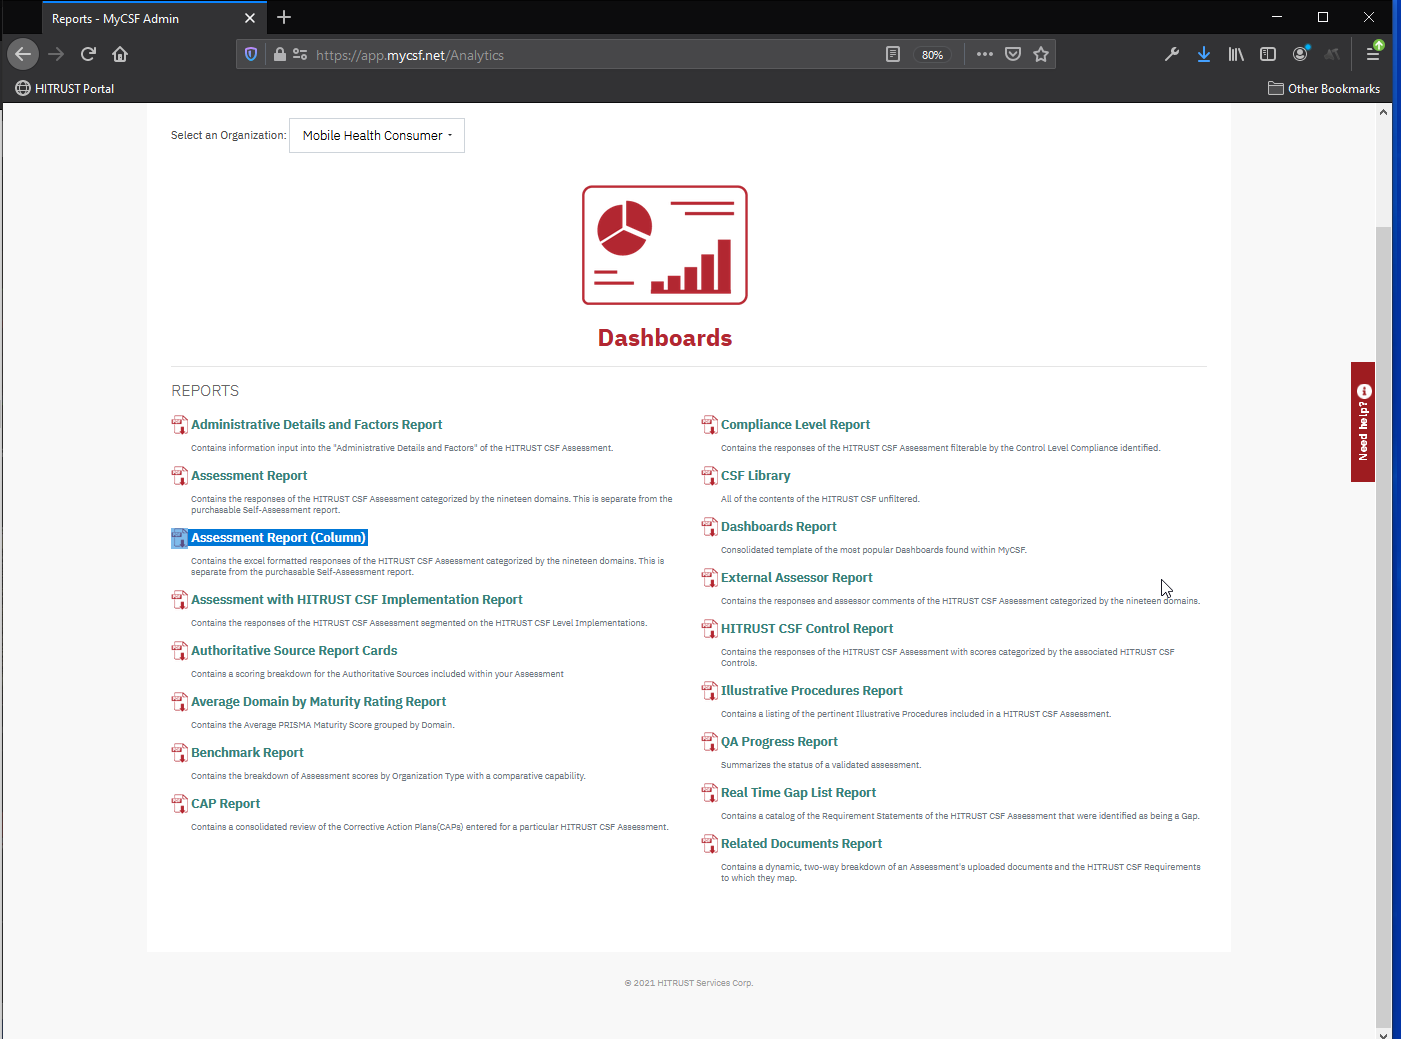Viewport: 1401px width, 1039px height.
Task: Open page actions three-dots menu
Action: point(985,54)
